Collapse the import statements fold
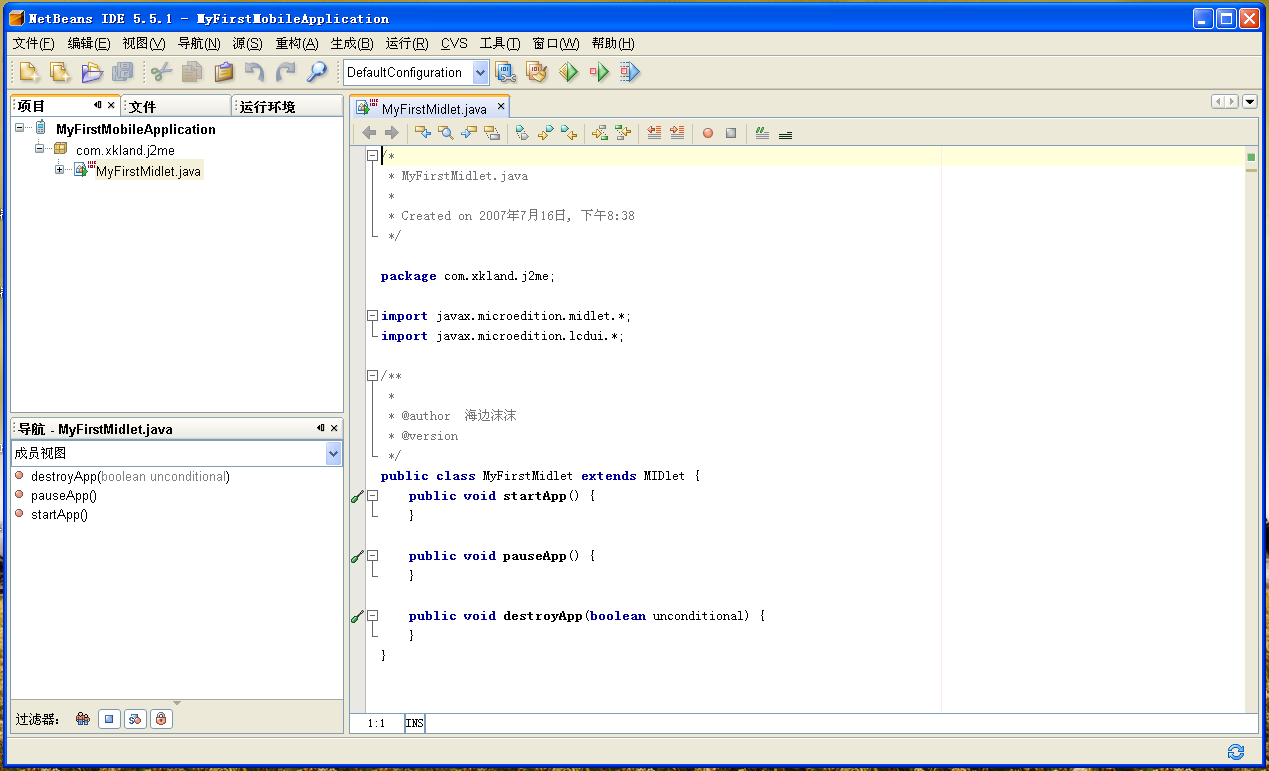The image size is (1269, 771). (372, 316)
